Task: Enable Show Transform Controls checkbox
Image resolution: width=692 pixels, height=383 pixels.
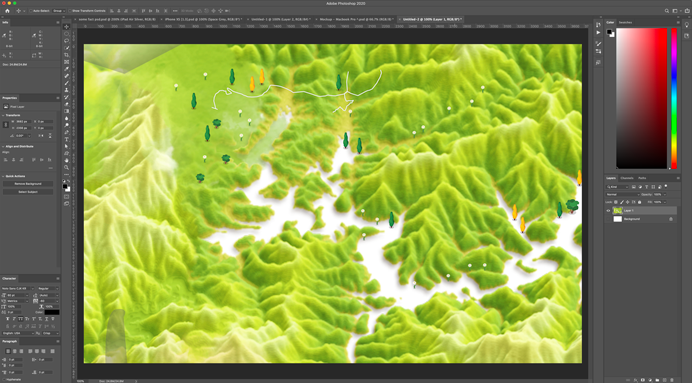Action: click(70, 11)
